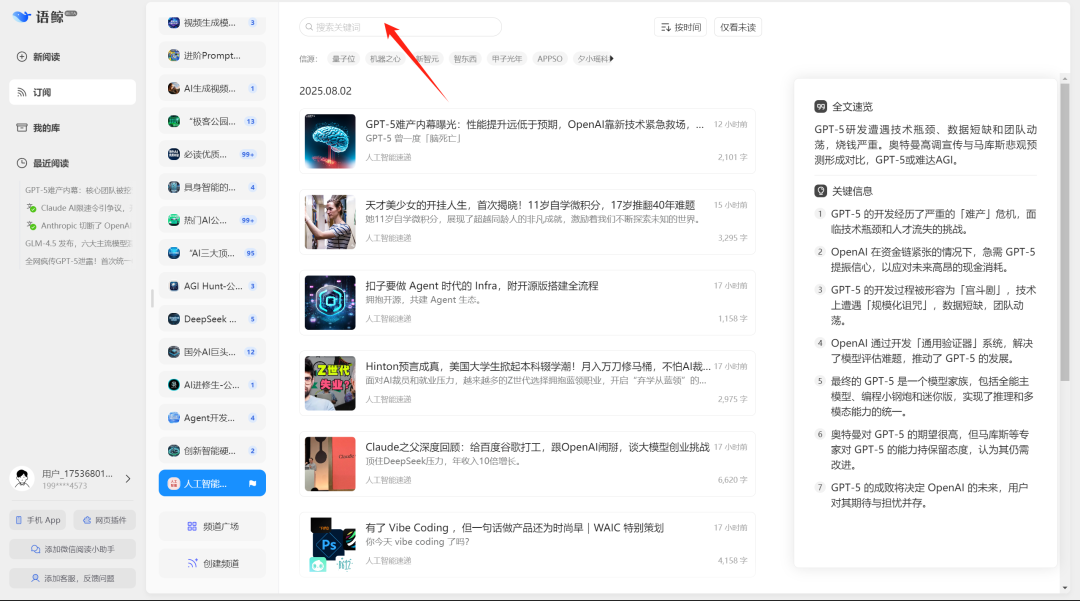
Task: Open article 扣子要做 Agent 时代的 Infra
Action: click(528, 302)
